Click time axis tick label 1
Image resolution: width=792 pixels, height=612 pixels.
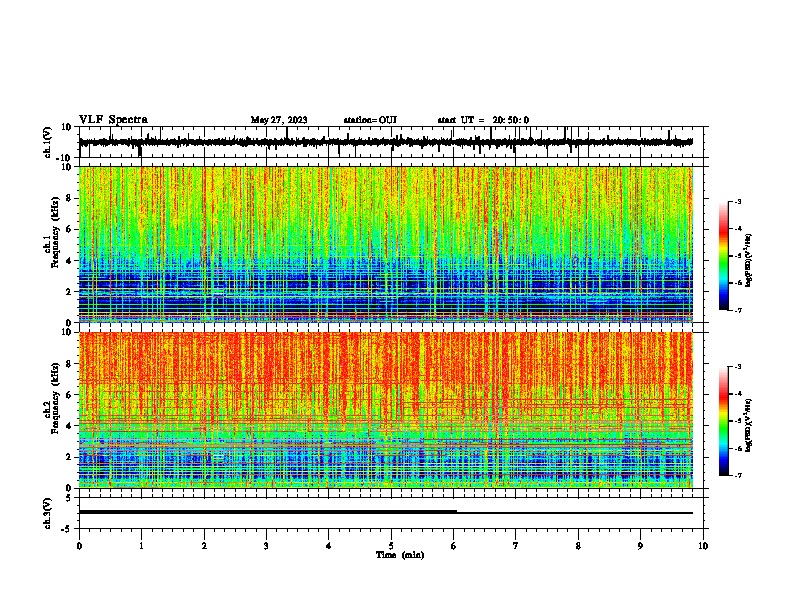click(141, 546)
